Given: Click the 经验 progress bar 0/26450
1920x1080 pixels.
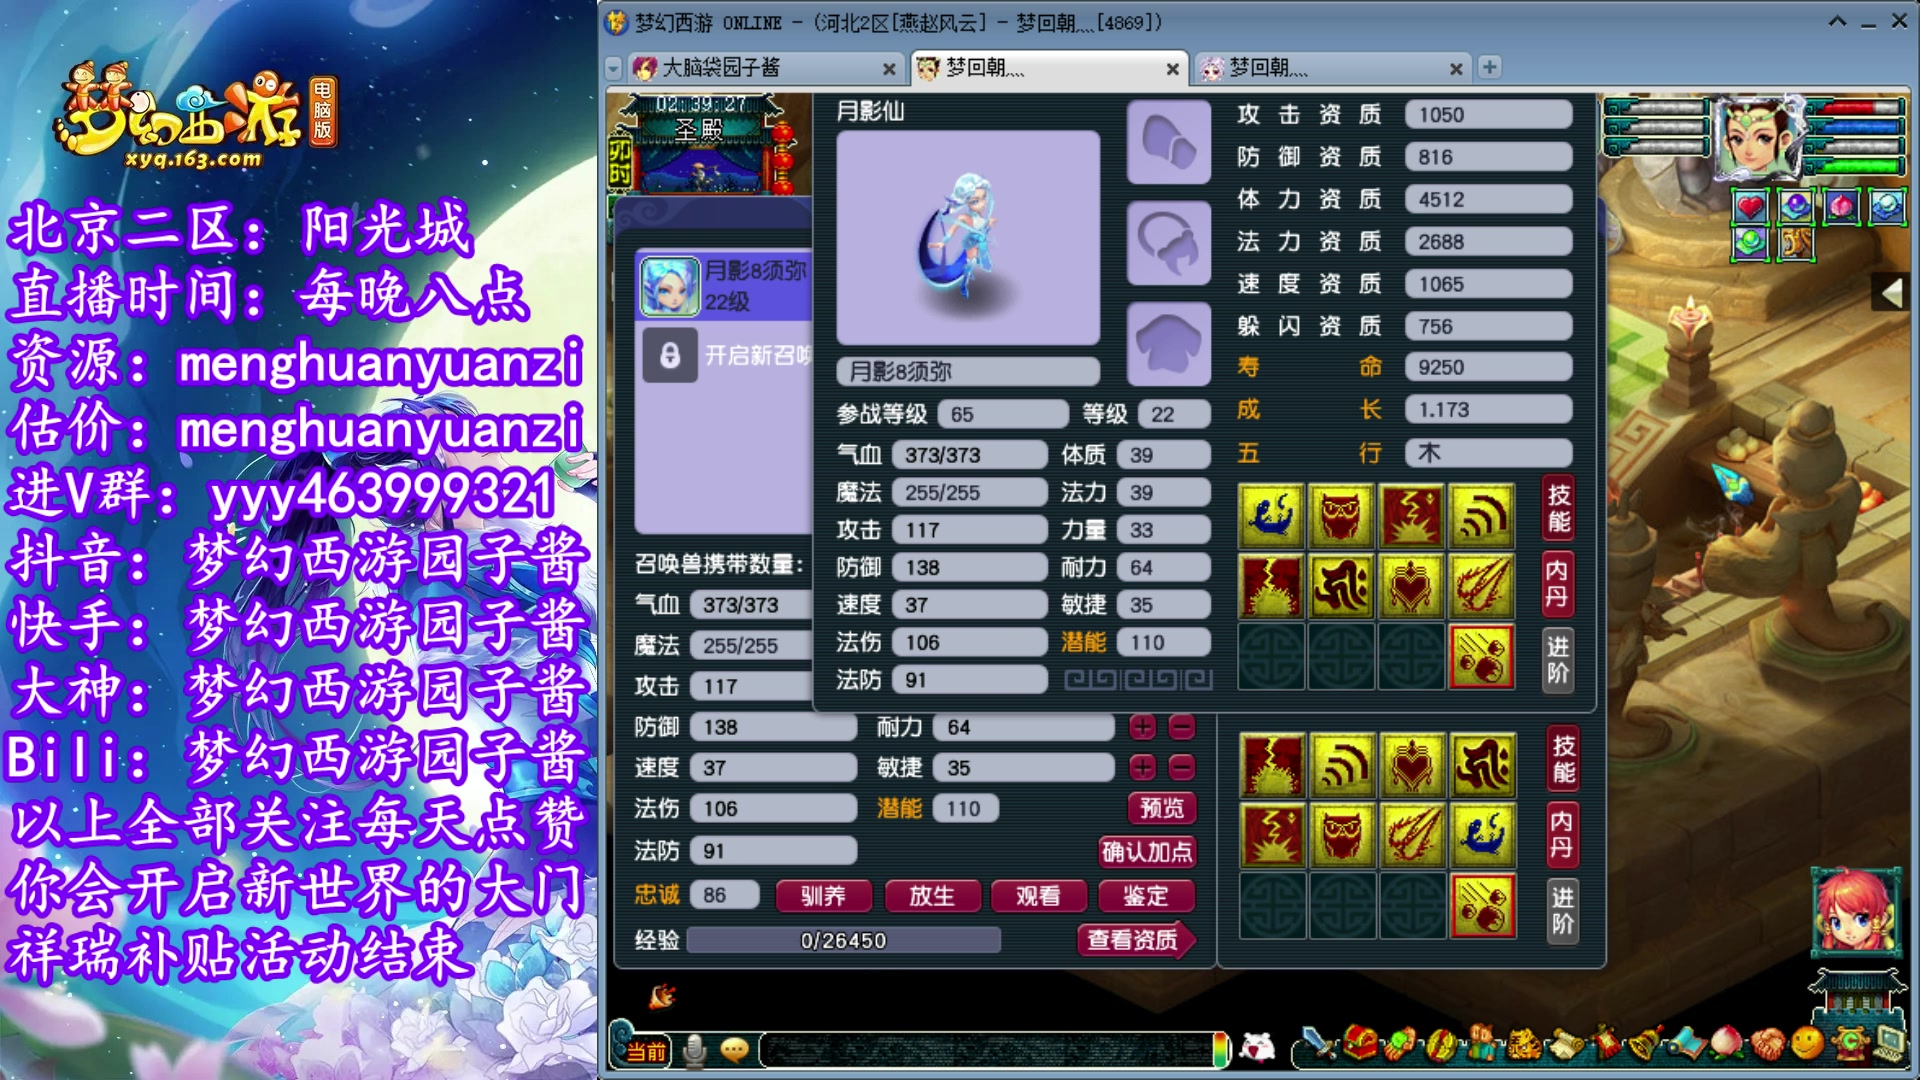Looking at the screenshot, I should 843,941.
